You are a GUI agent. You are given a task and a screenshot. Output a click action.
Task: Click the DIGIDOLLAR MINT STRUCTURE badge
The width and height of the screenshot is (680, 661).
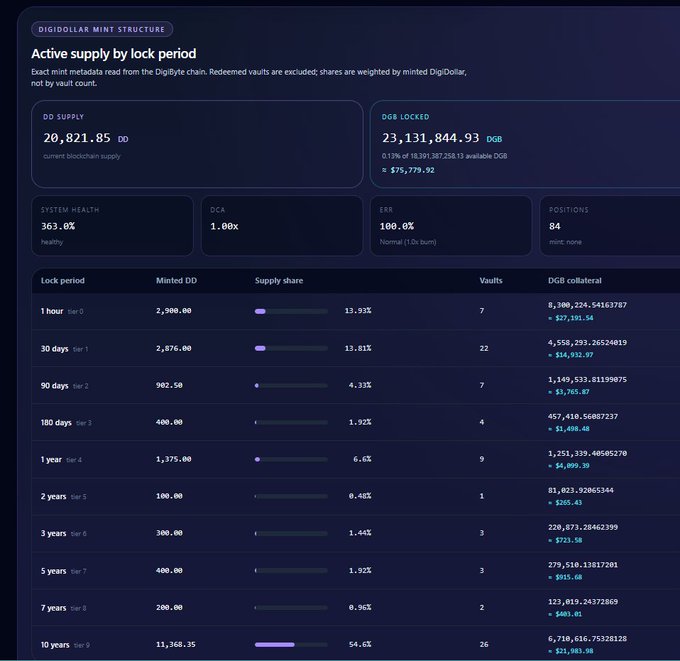point(102,29)
